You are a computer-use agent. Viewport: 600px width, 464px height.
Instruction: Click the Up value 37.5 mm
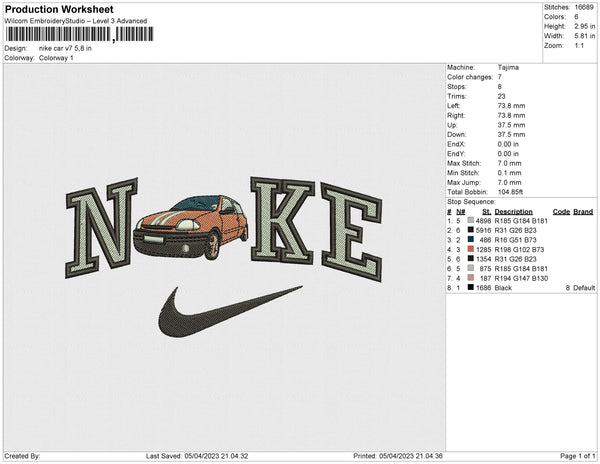coord(512,125)
